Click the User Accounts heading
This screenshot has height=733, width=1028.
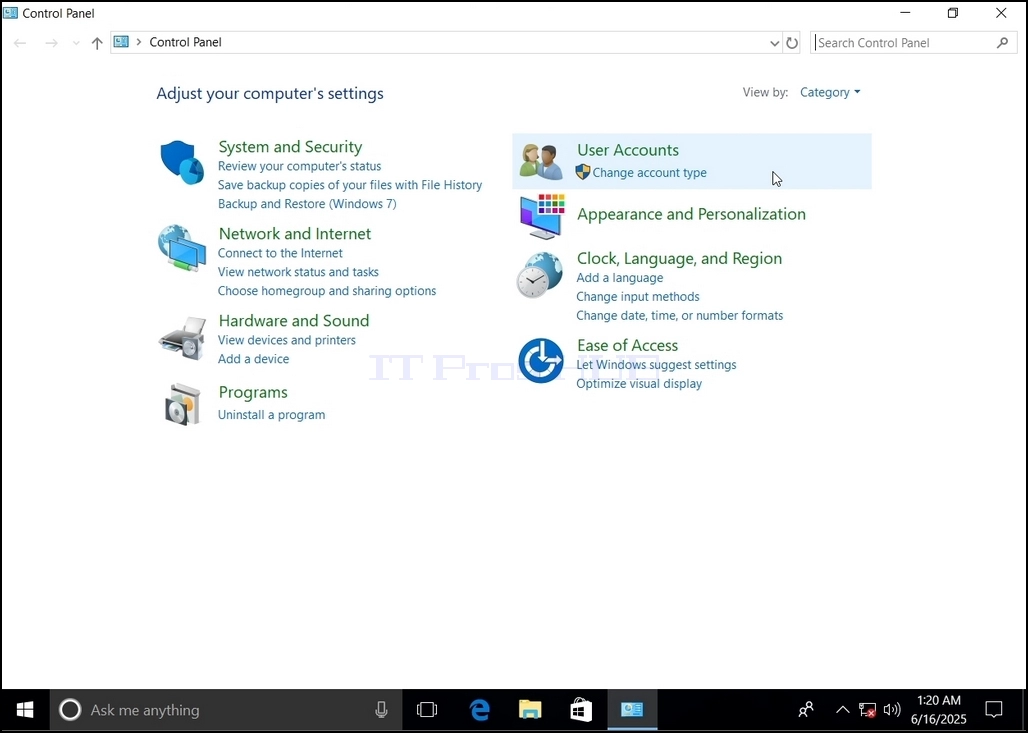tap(628, 150)
